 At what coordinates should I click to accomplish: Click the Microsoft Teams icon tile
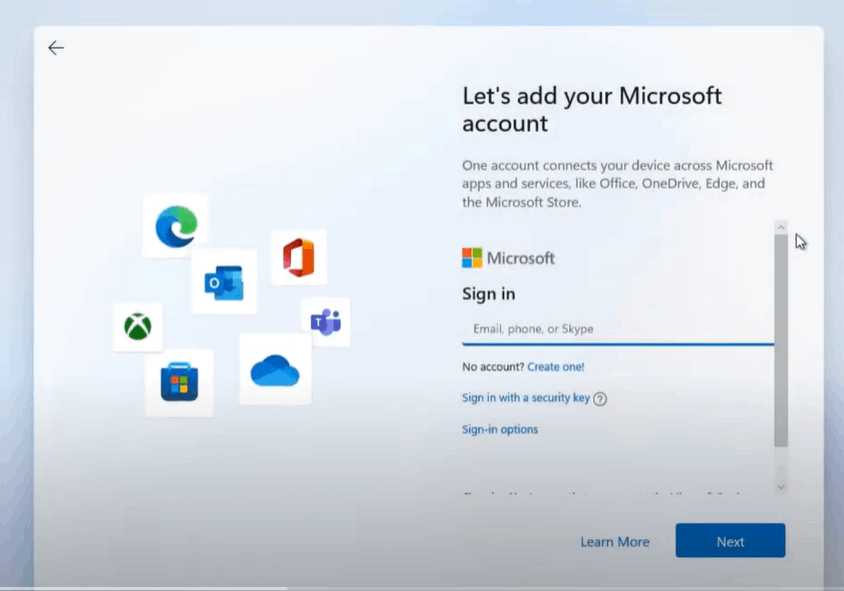click(326, 322)
